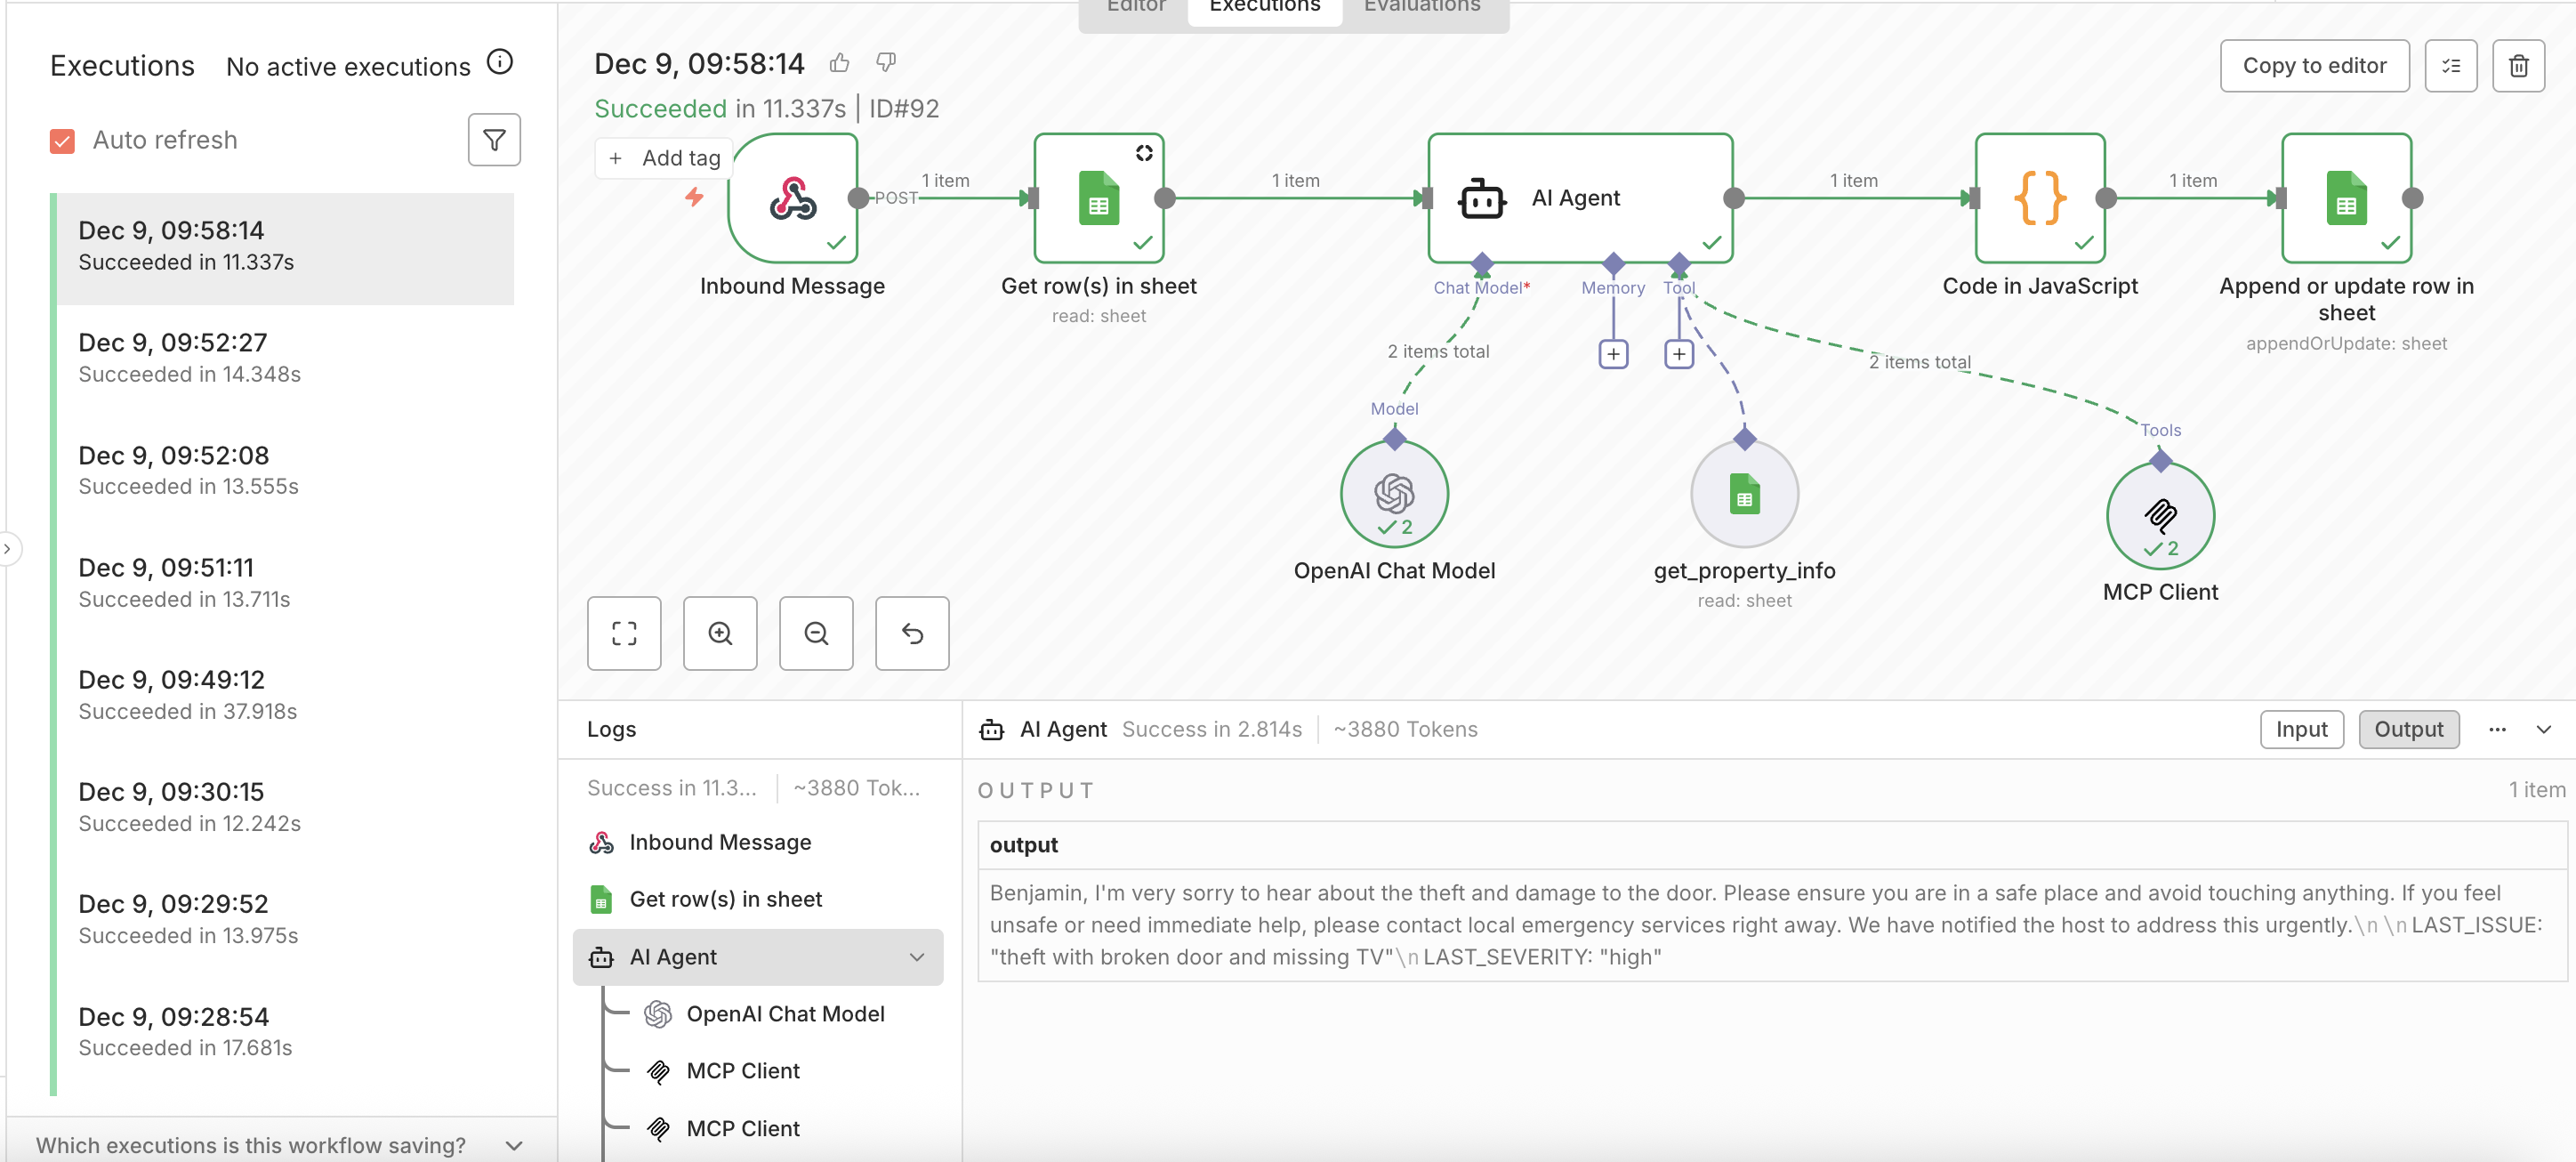Open the get_property_info tool node

tap(1744, 493)
